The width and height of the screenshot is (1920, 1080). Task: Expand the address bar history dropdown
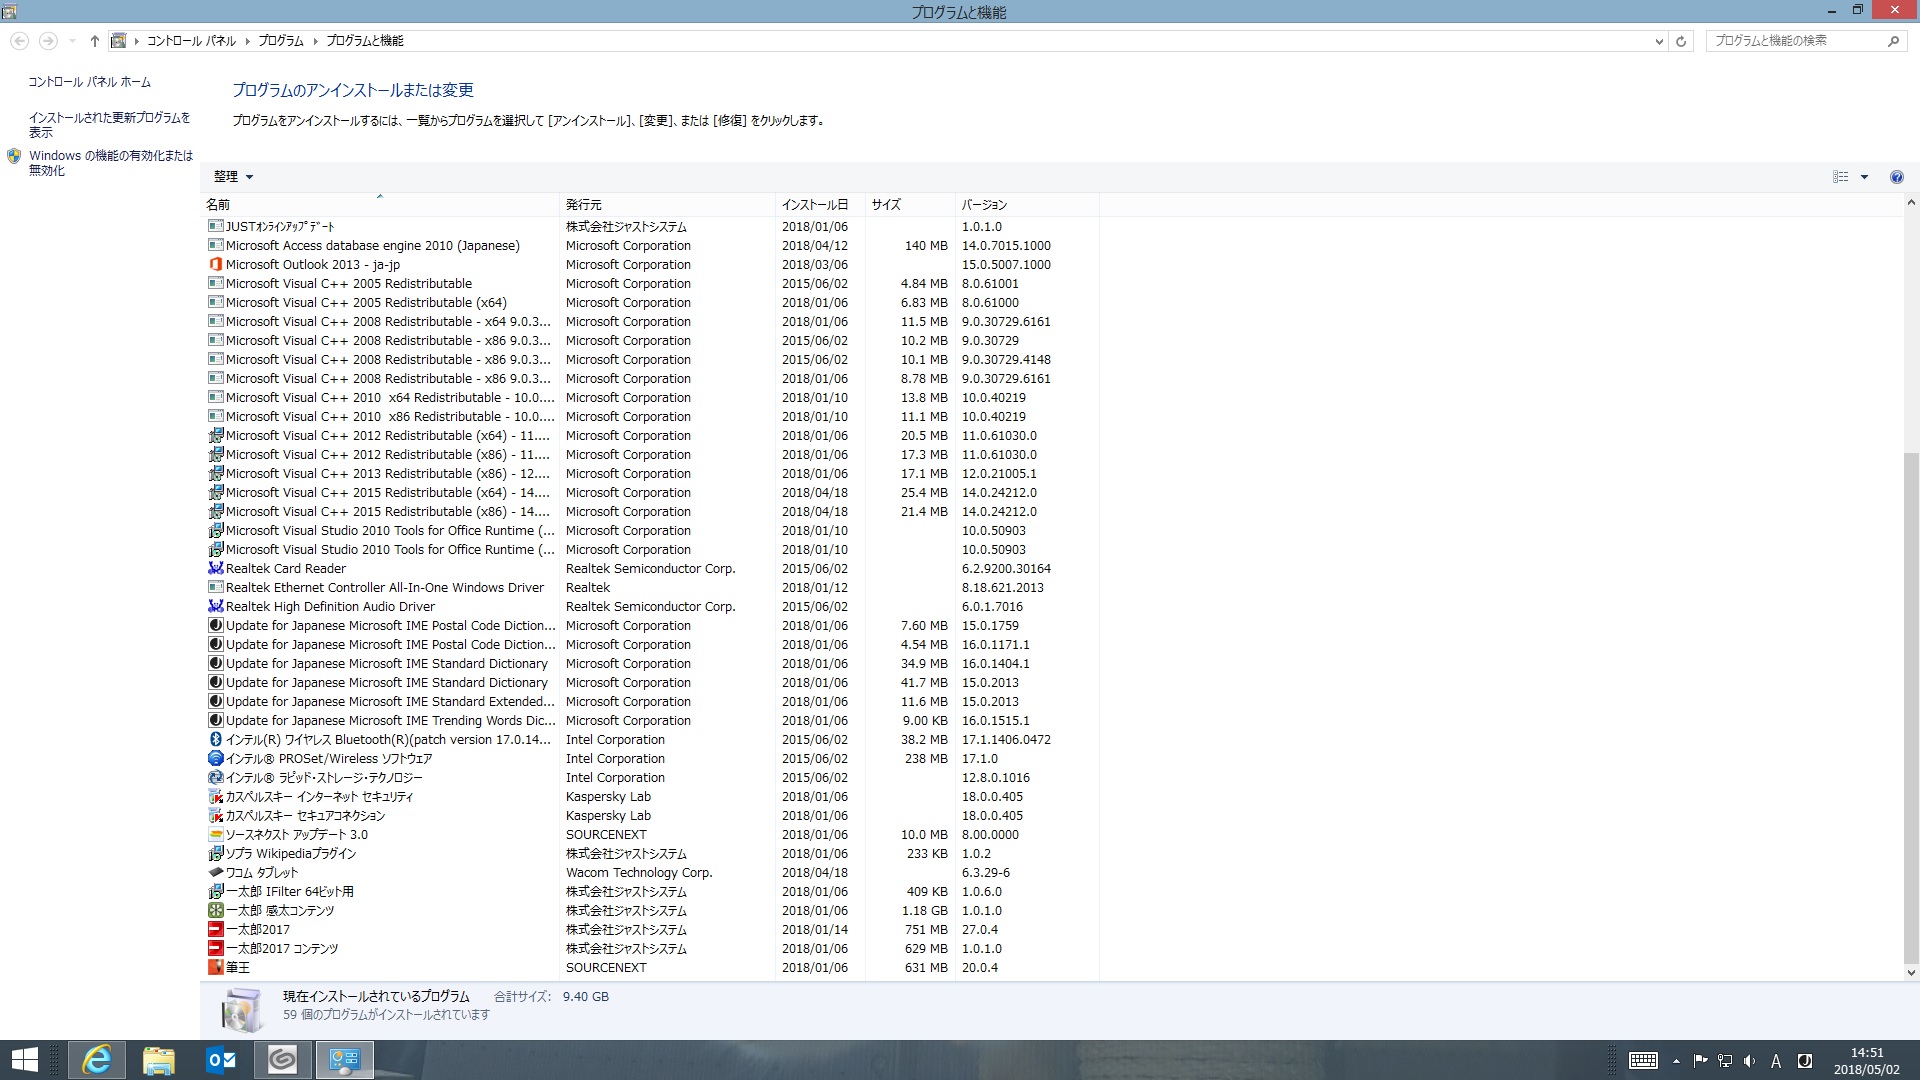point(1659,41)
